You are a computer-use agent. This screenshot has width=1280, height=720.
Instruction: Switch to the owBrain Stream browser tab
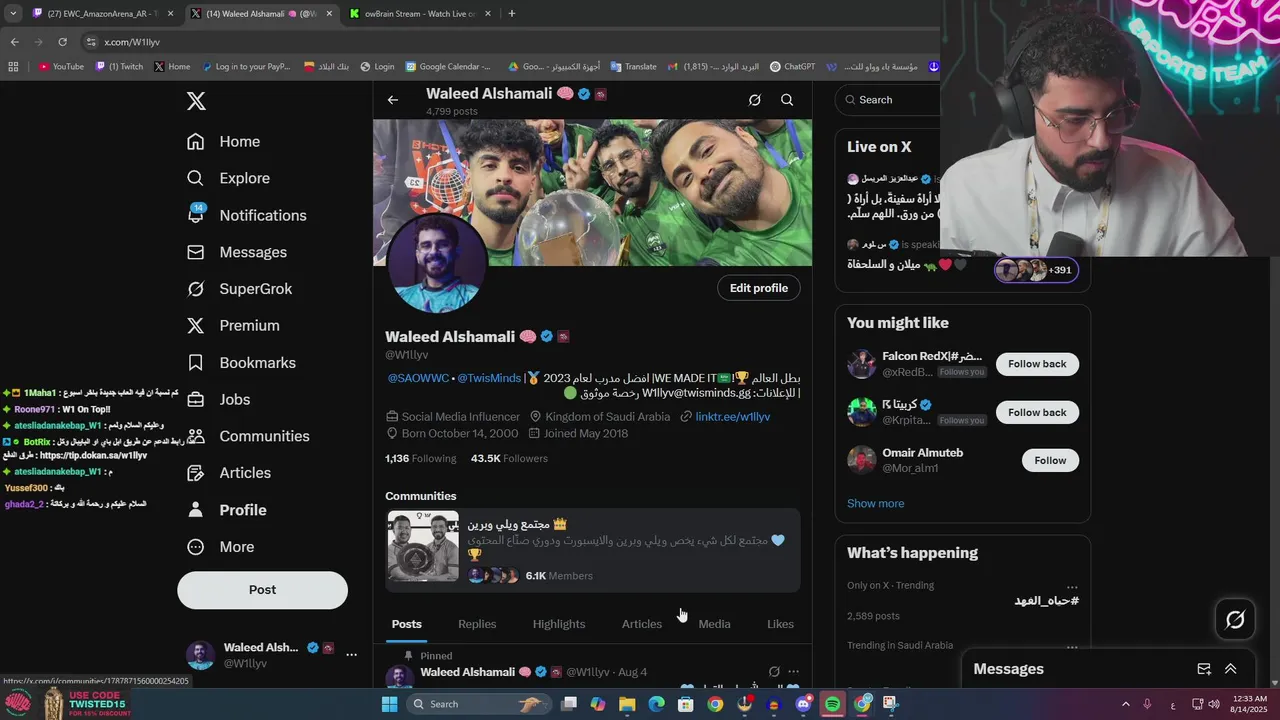tap(418, 14)
